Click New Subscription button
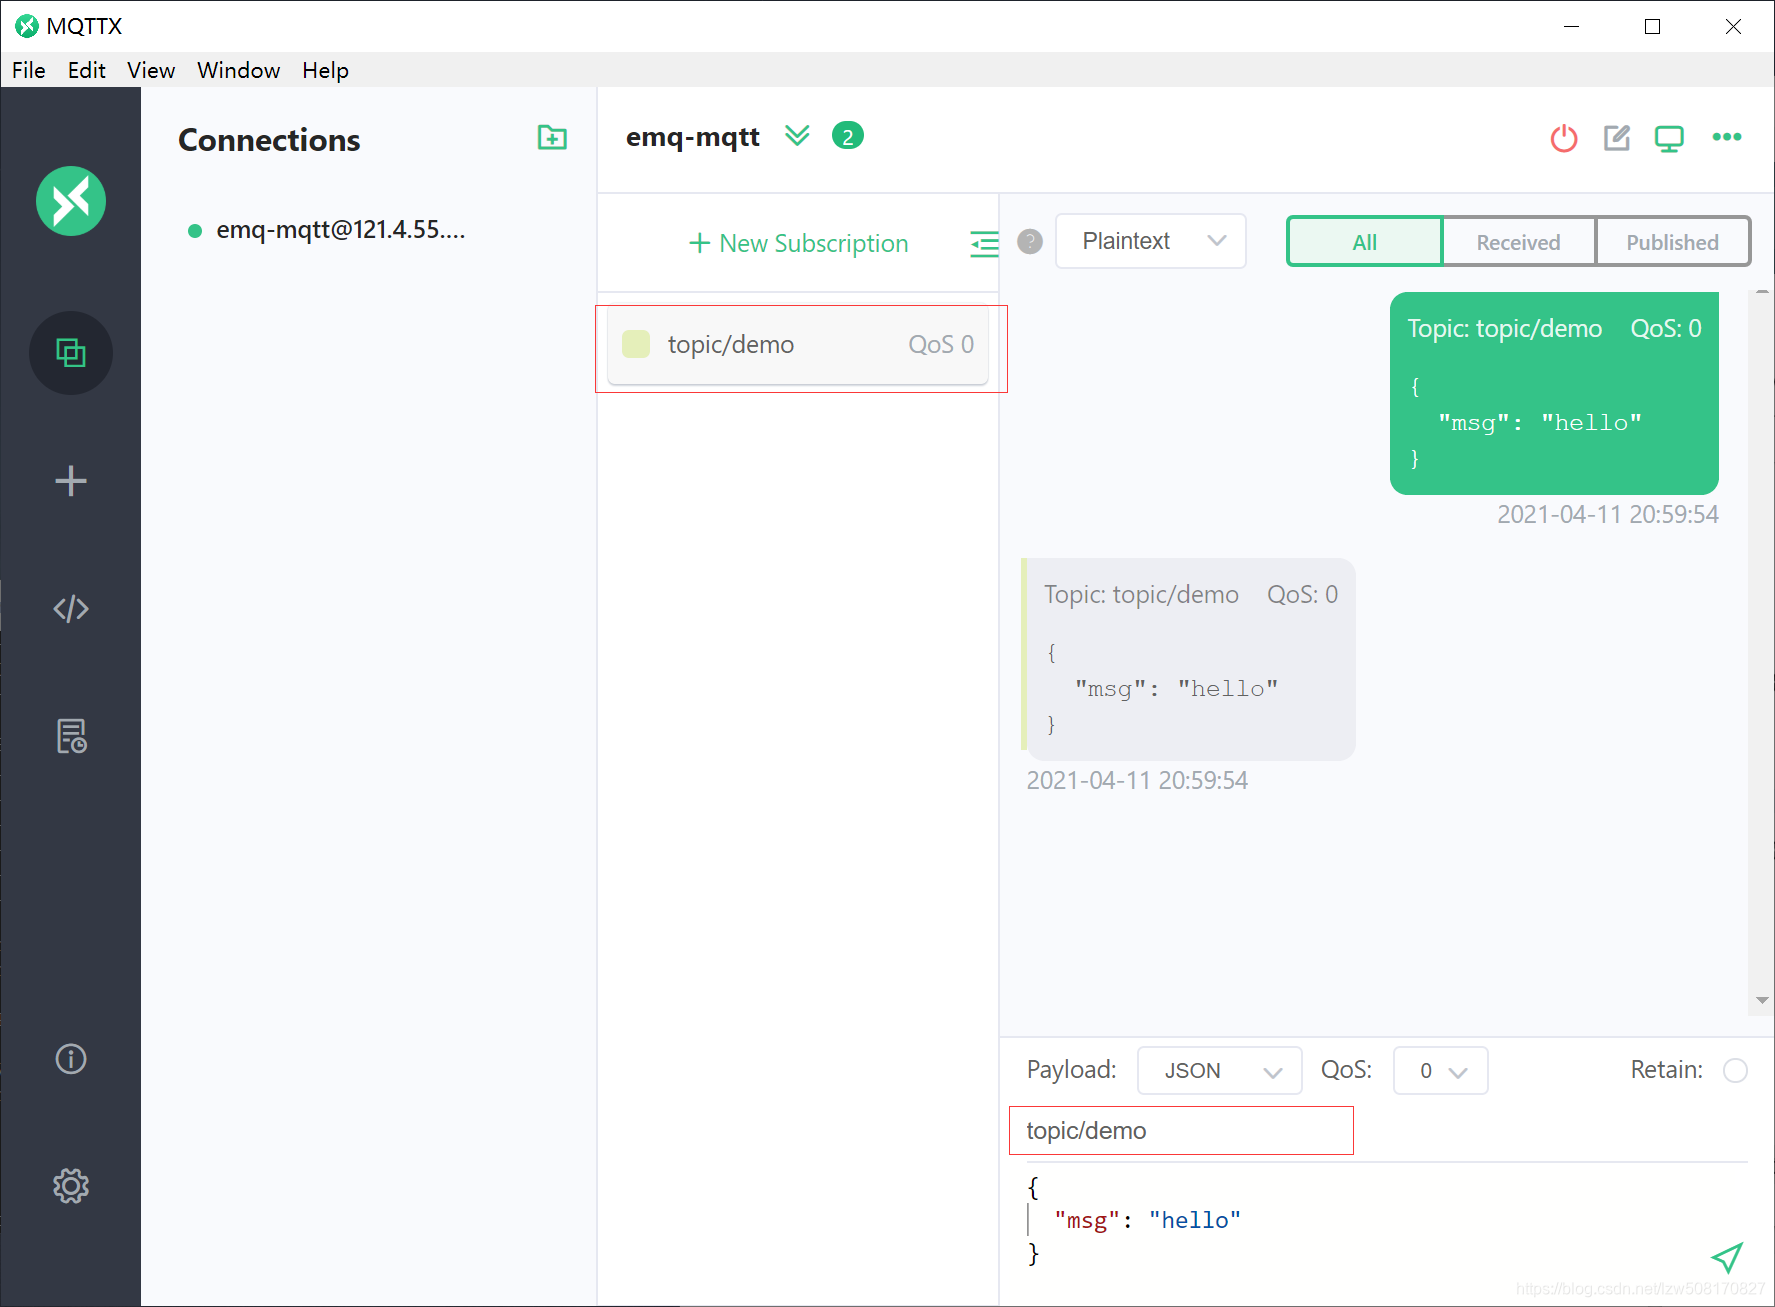This screenshot has width=1775, height=1307. [x=799, y=243]
